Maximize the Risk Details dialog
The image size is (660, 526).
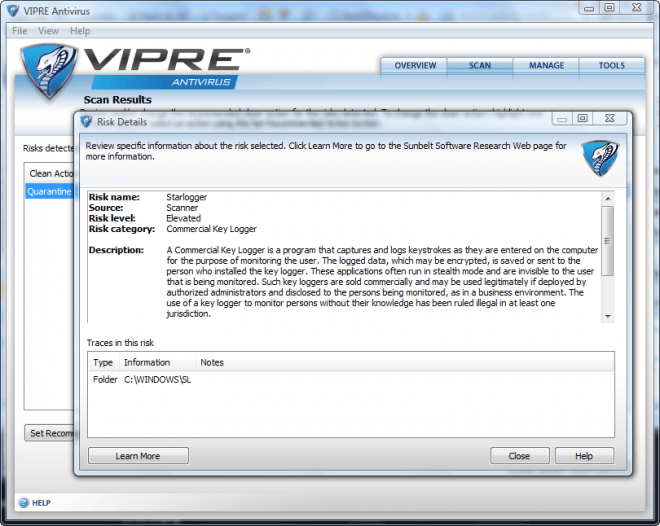click(582, 119)
